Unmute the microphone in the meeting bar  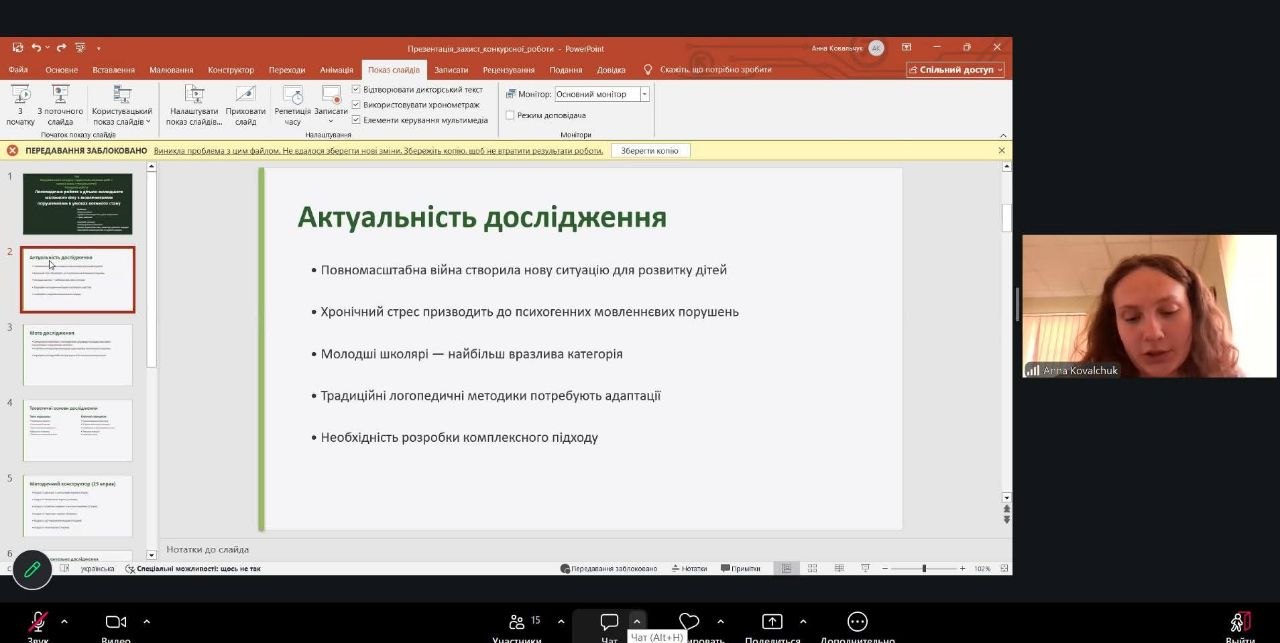tap(38, 623)
